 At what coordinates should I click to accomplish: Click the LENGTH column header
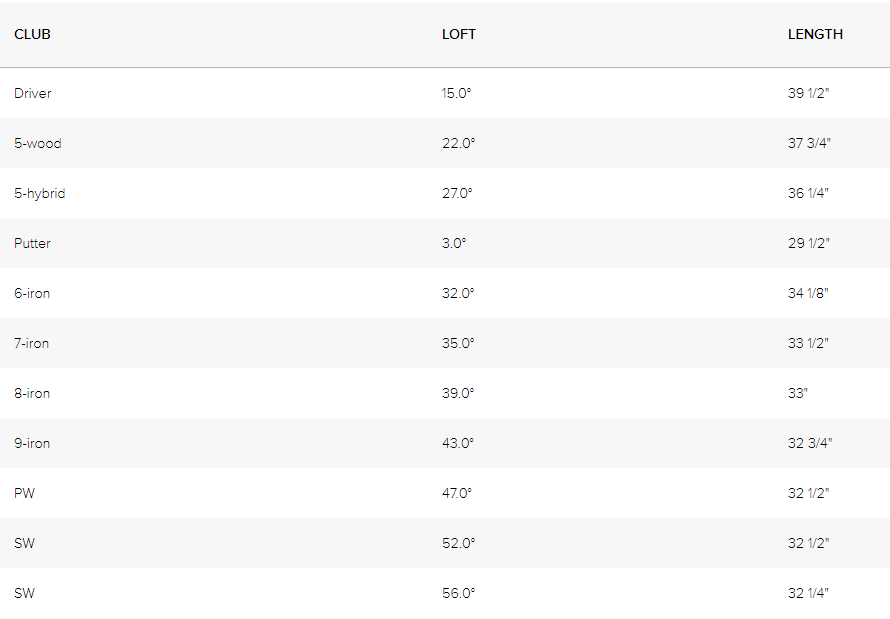815,35
